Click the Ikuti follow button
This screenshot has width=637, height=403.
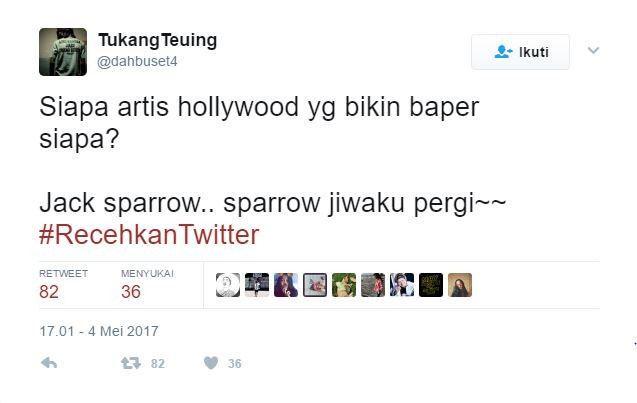pyautogui.click(x=520, y=52)
